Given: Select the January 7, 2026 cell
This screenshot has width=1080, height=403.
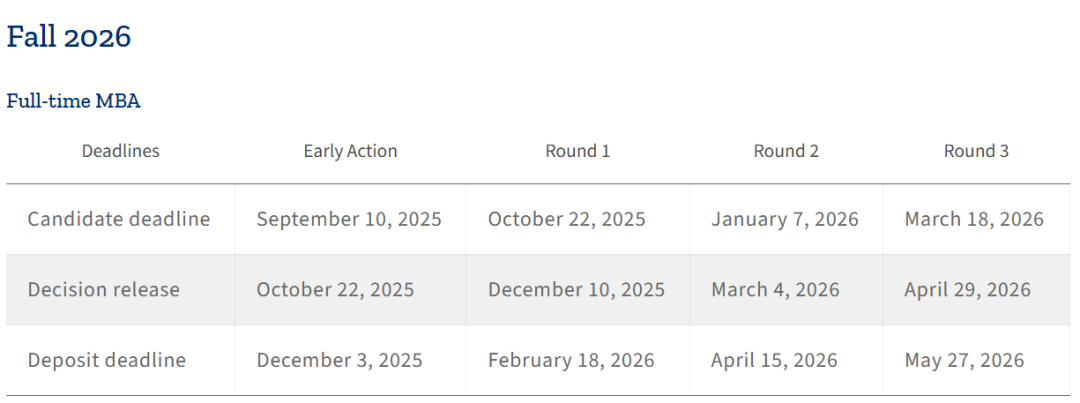Looking at the screenshot, I should [x=785, y=219].
